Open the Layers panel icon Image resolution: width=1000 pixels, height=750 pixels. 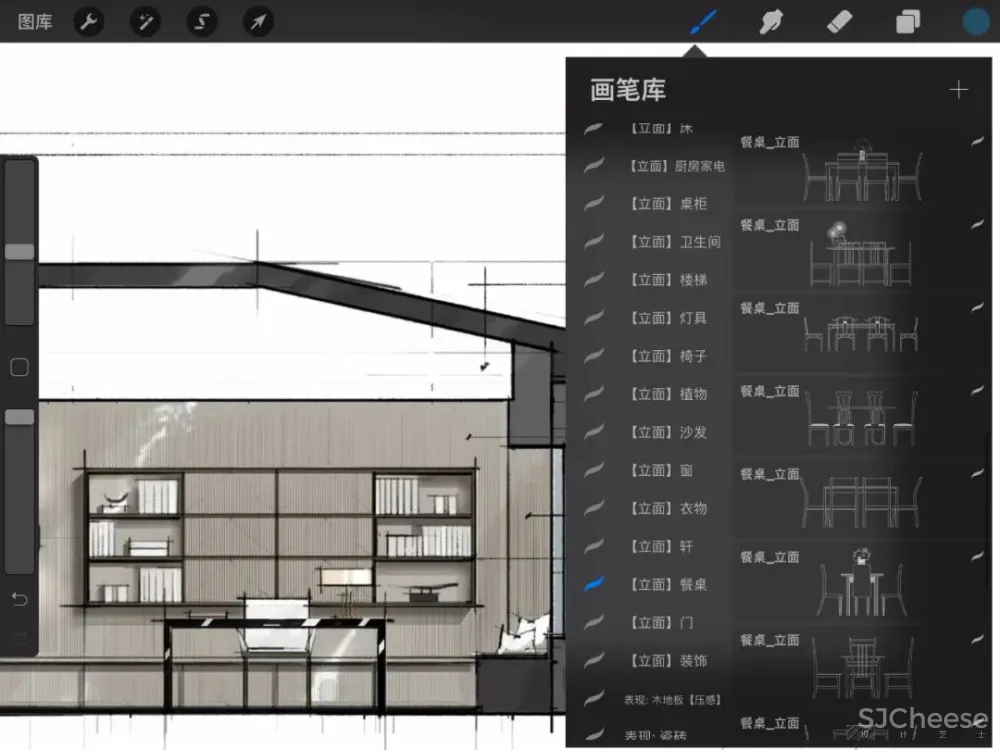pyautogui.click(x=908, y=21)
